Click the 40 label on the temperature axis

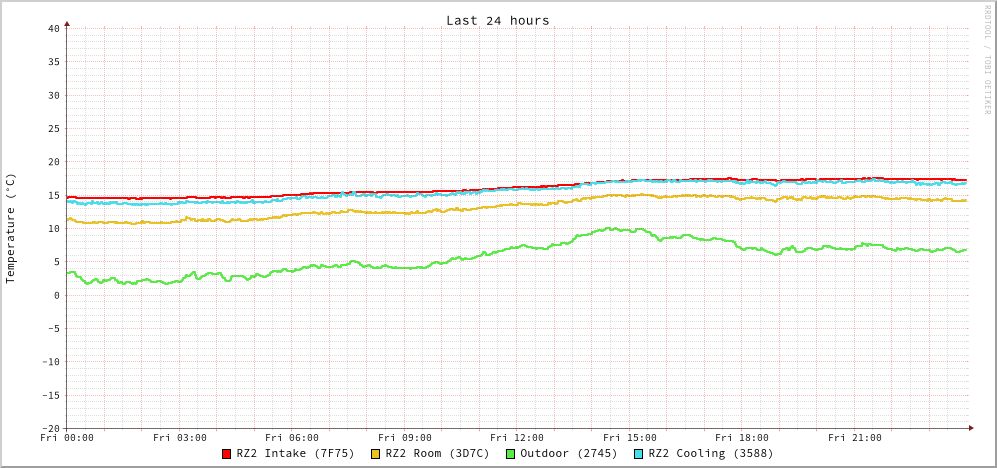pyautogui.click(x=53, y=28)
